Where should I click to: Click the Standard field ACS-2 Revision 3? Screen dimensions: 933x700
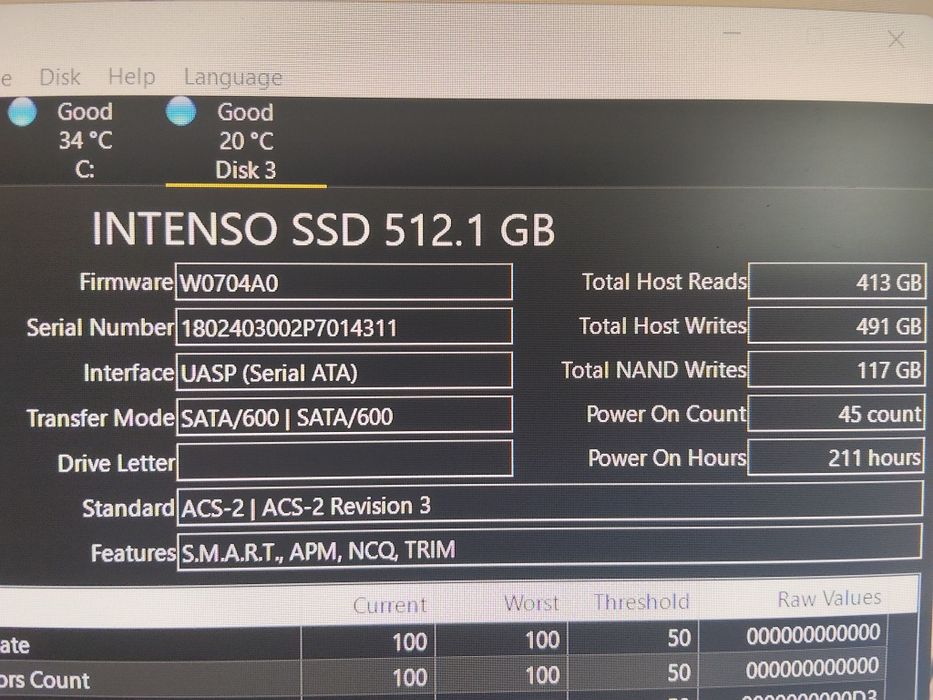[550, 505]
